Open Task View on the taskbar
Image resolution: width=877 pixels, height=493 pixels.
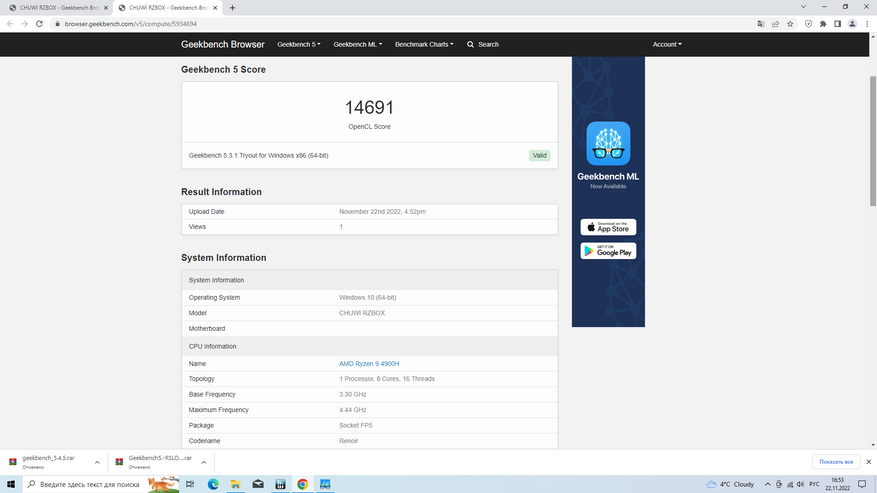[190, 484]
